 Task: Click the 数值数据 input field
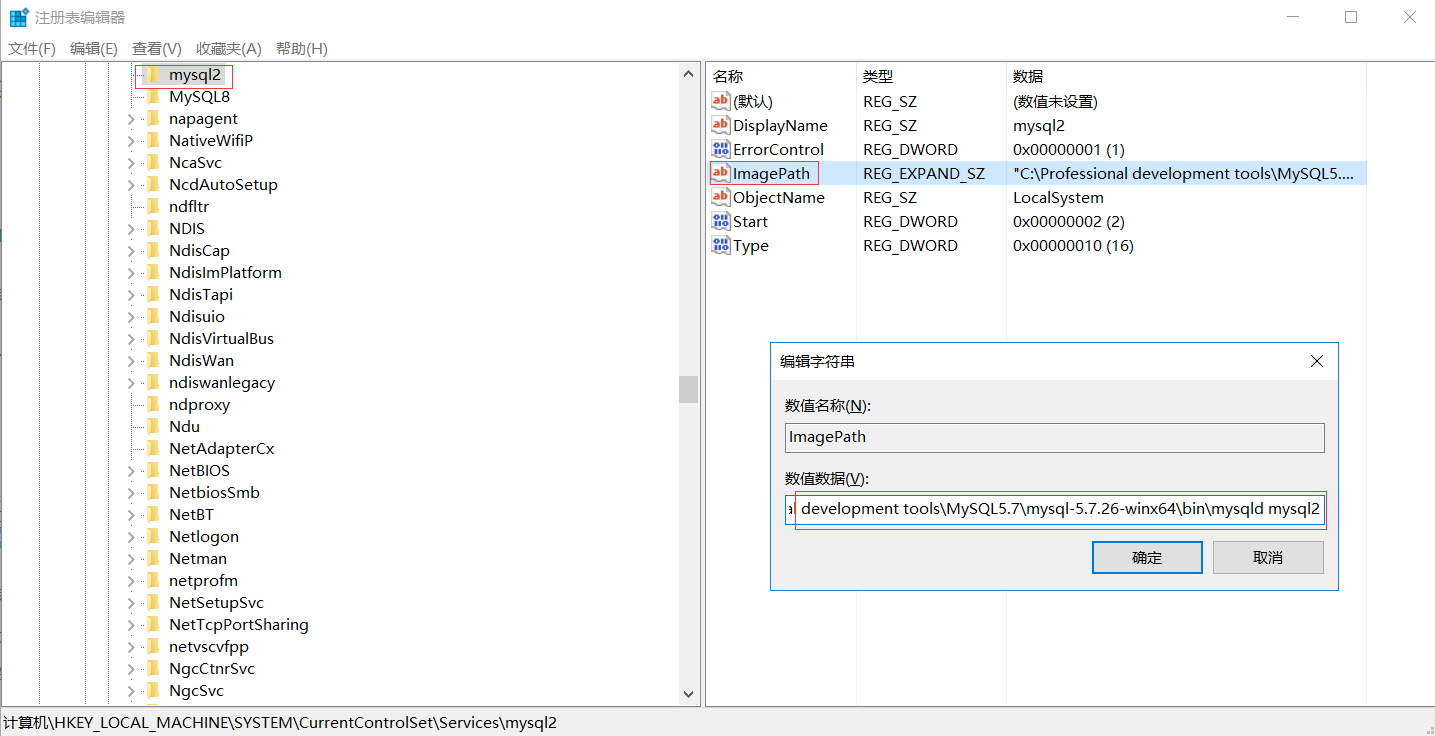[x=1055, y=509]
